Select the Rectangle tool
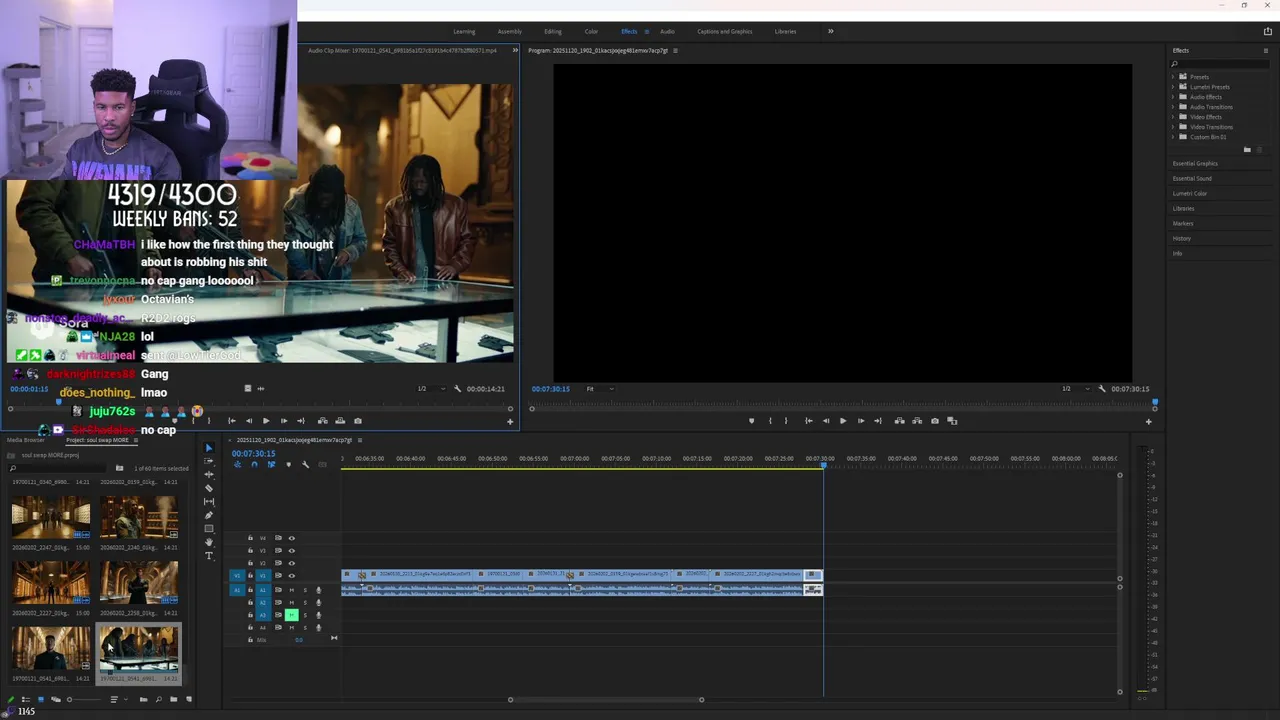Image resolution: width=1280 pixels, height=720 pixels. (x=209, y=529)
